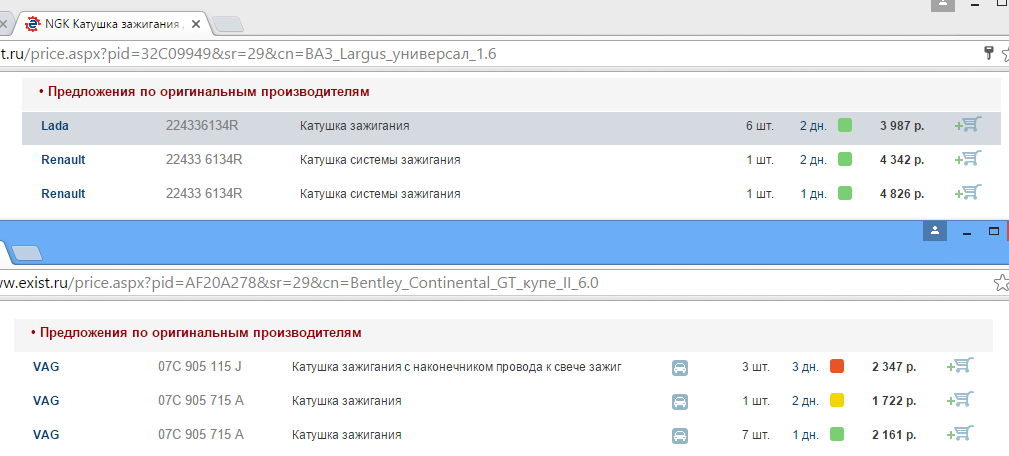Image resolution: width=1009 pixels, height=456 pixels.
Task: Close the NGK Катушка зажигания tab
Action: pyautogui.click(x=196, y=24)
